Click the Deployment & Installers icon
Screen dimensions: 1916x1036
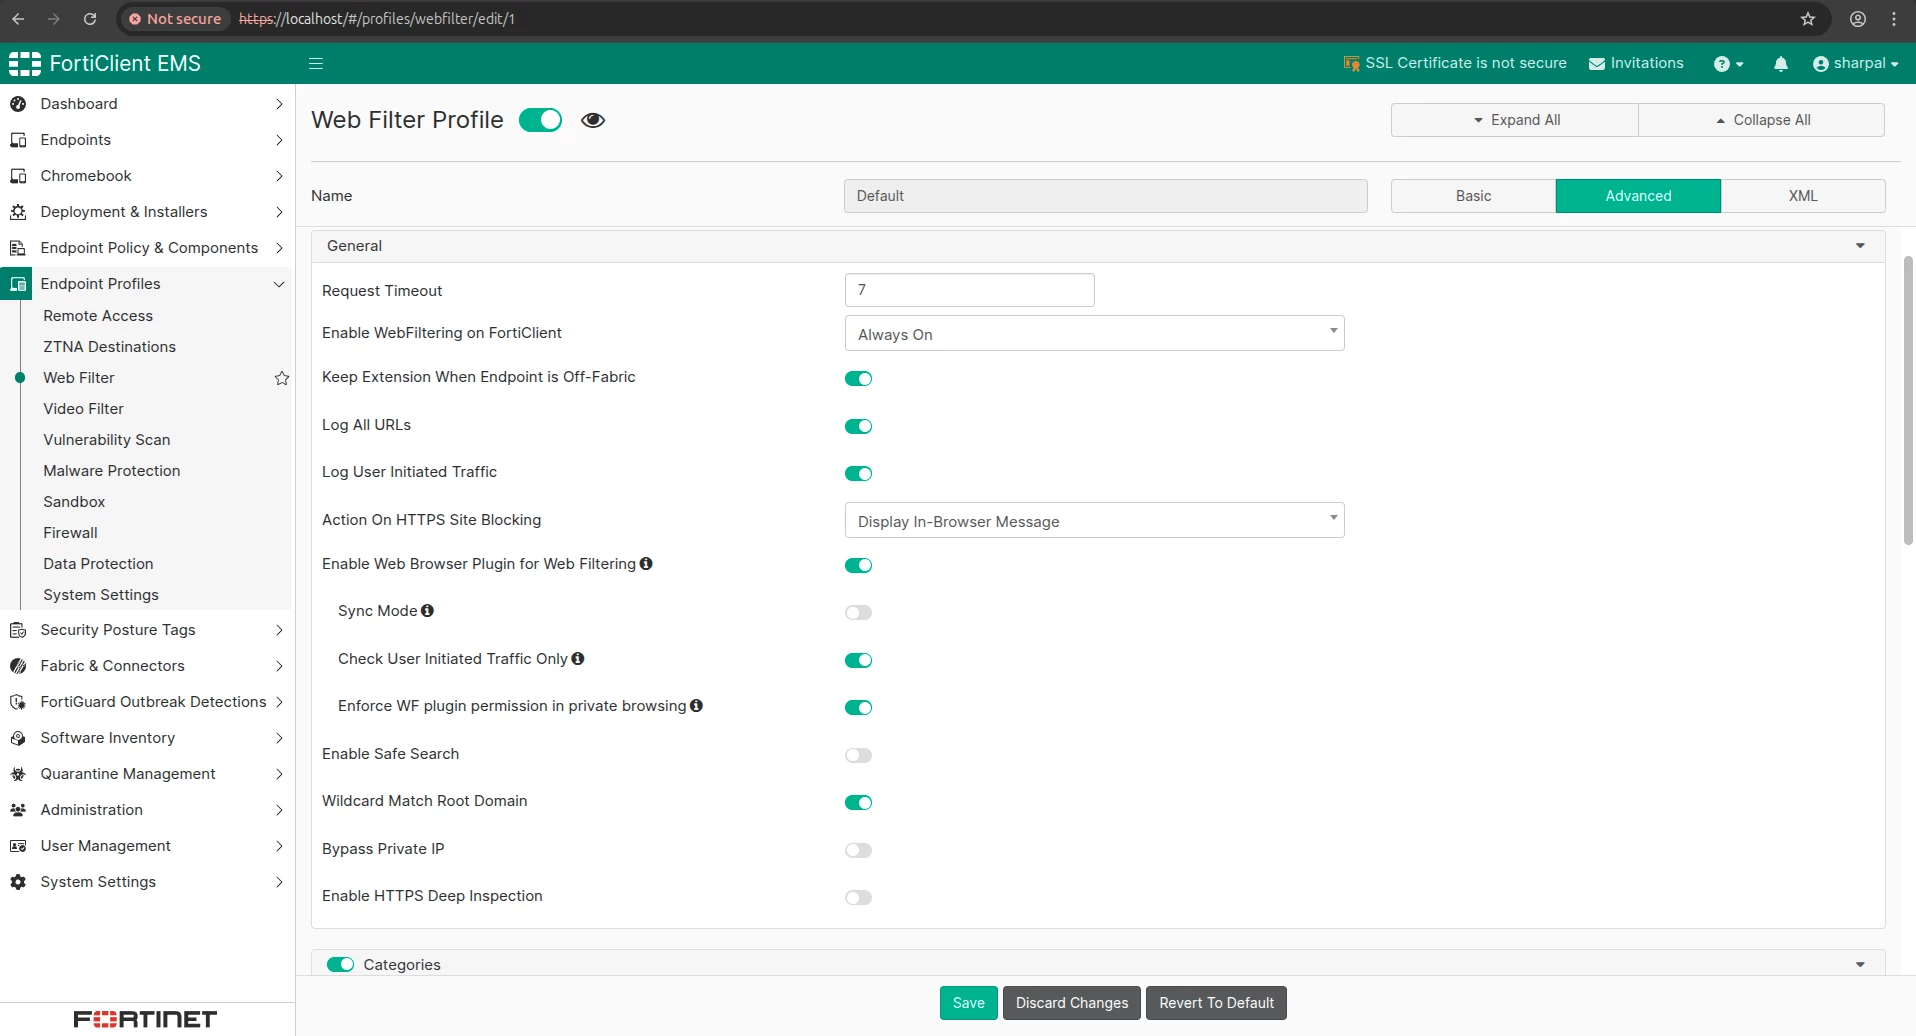[18, 212]
